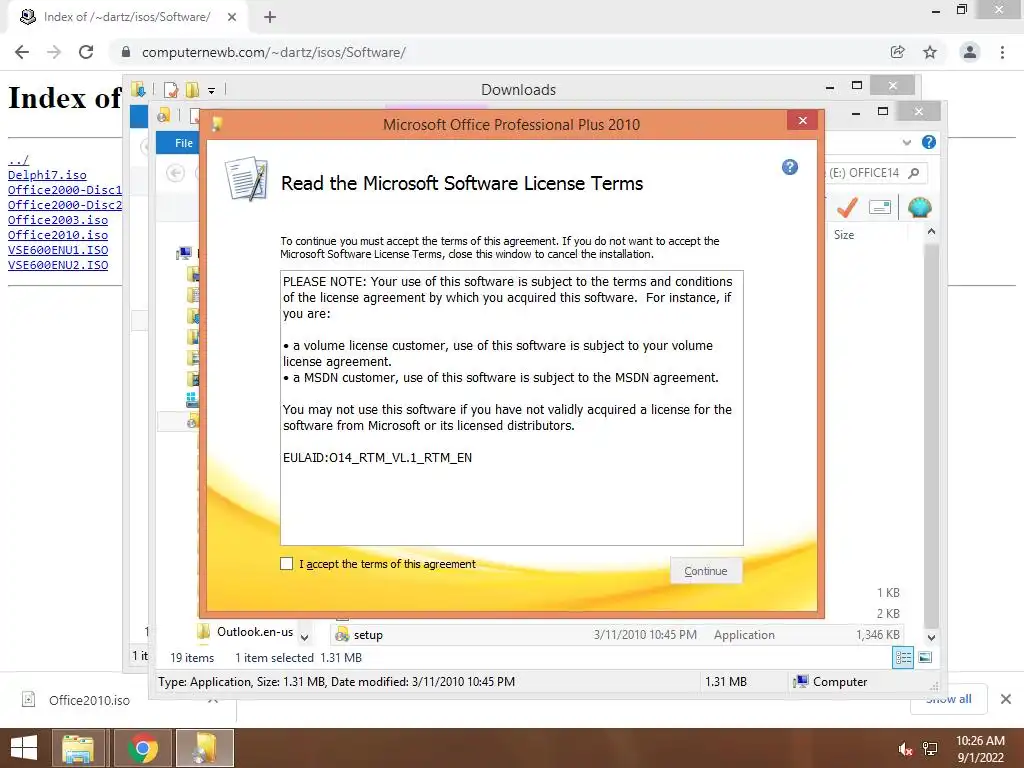Open Explorer help question mark icon
Screen dimensions: 1024x768
tap(929, 142)
